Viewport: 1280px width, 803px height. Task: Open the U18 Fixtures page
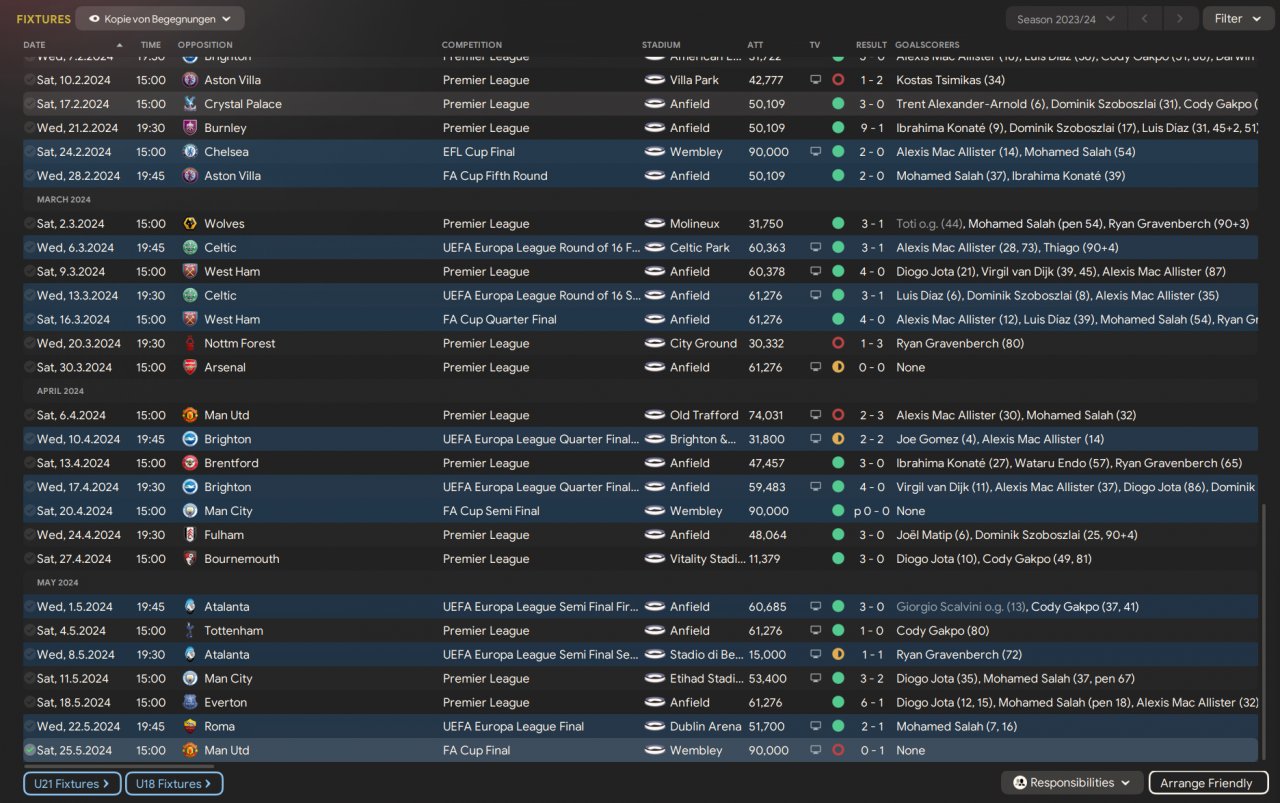[174, 784]
